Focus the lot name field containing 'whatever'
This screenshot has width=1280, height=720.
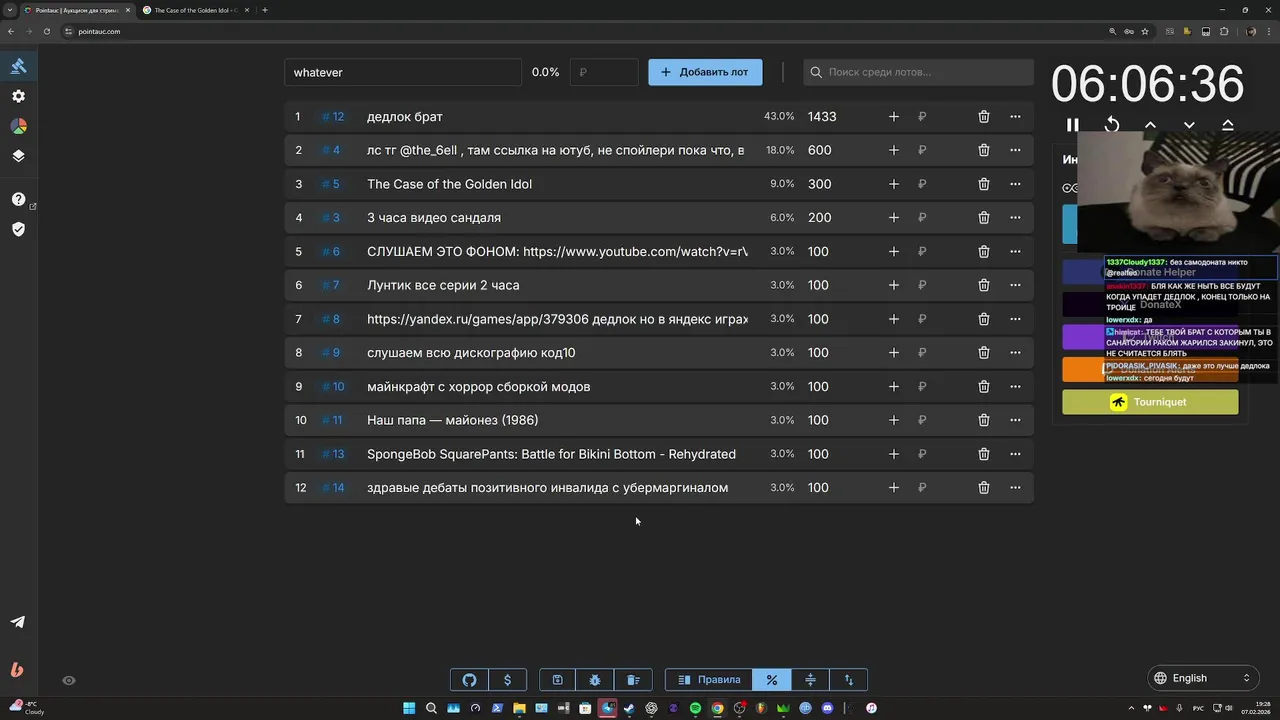(403, 72)
